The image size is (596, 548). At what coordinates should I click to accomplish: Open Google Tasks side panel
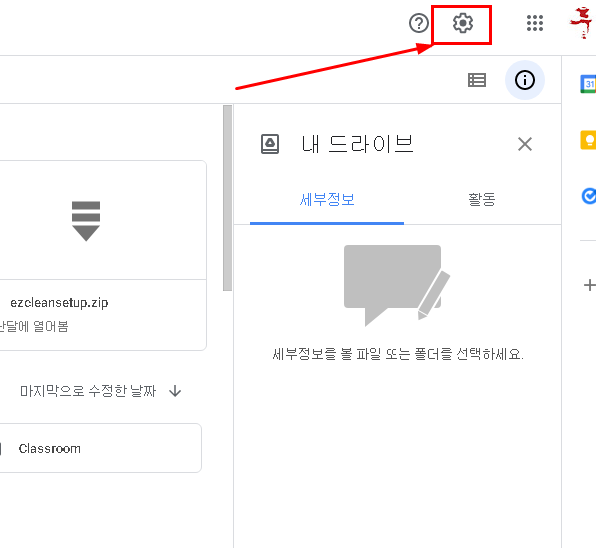coord(588,196)
